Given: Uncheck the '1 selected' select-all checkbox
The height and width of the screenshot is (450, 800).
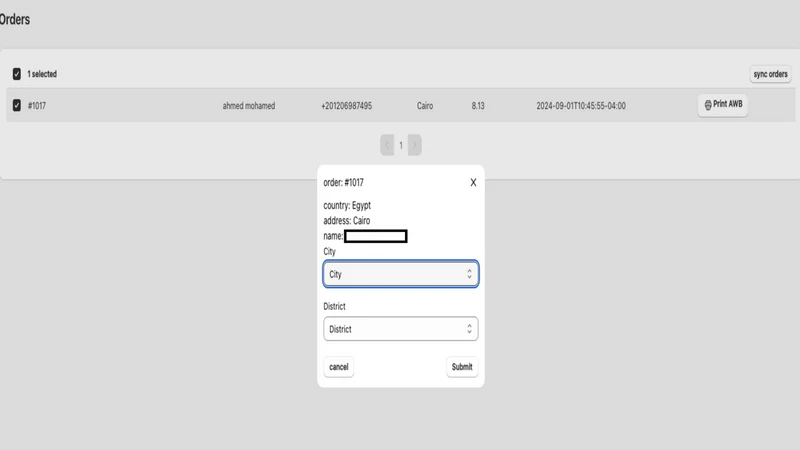Looking at the screenshot, I should coord(17,74).
